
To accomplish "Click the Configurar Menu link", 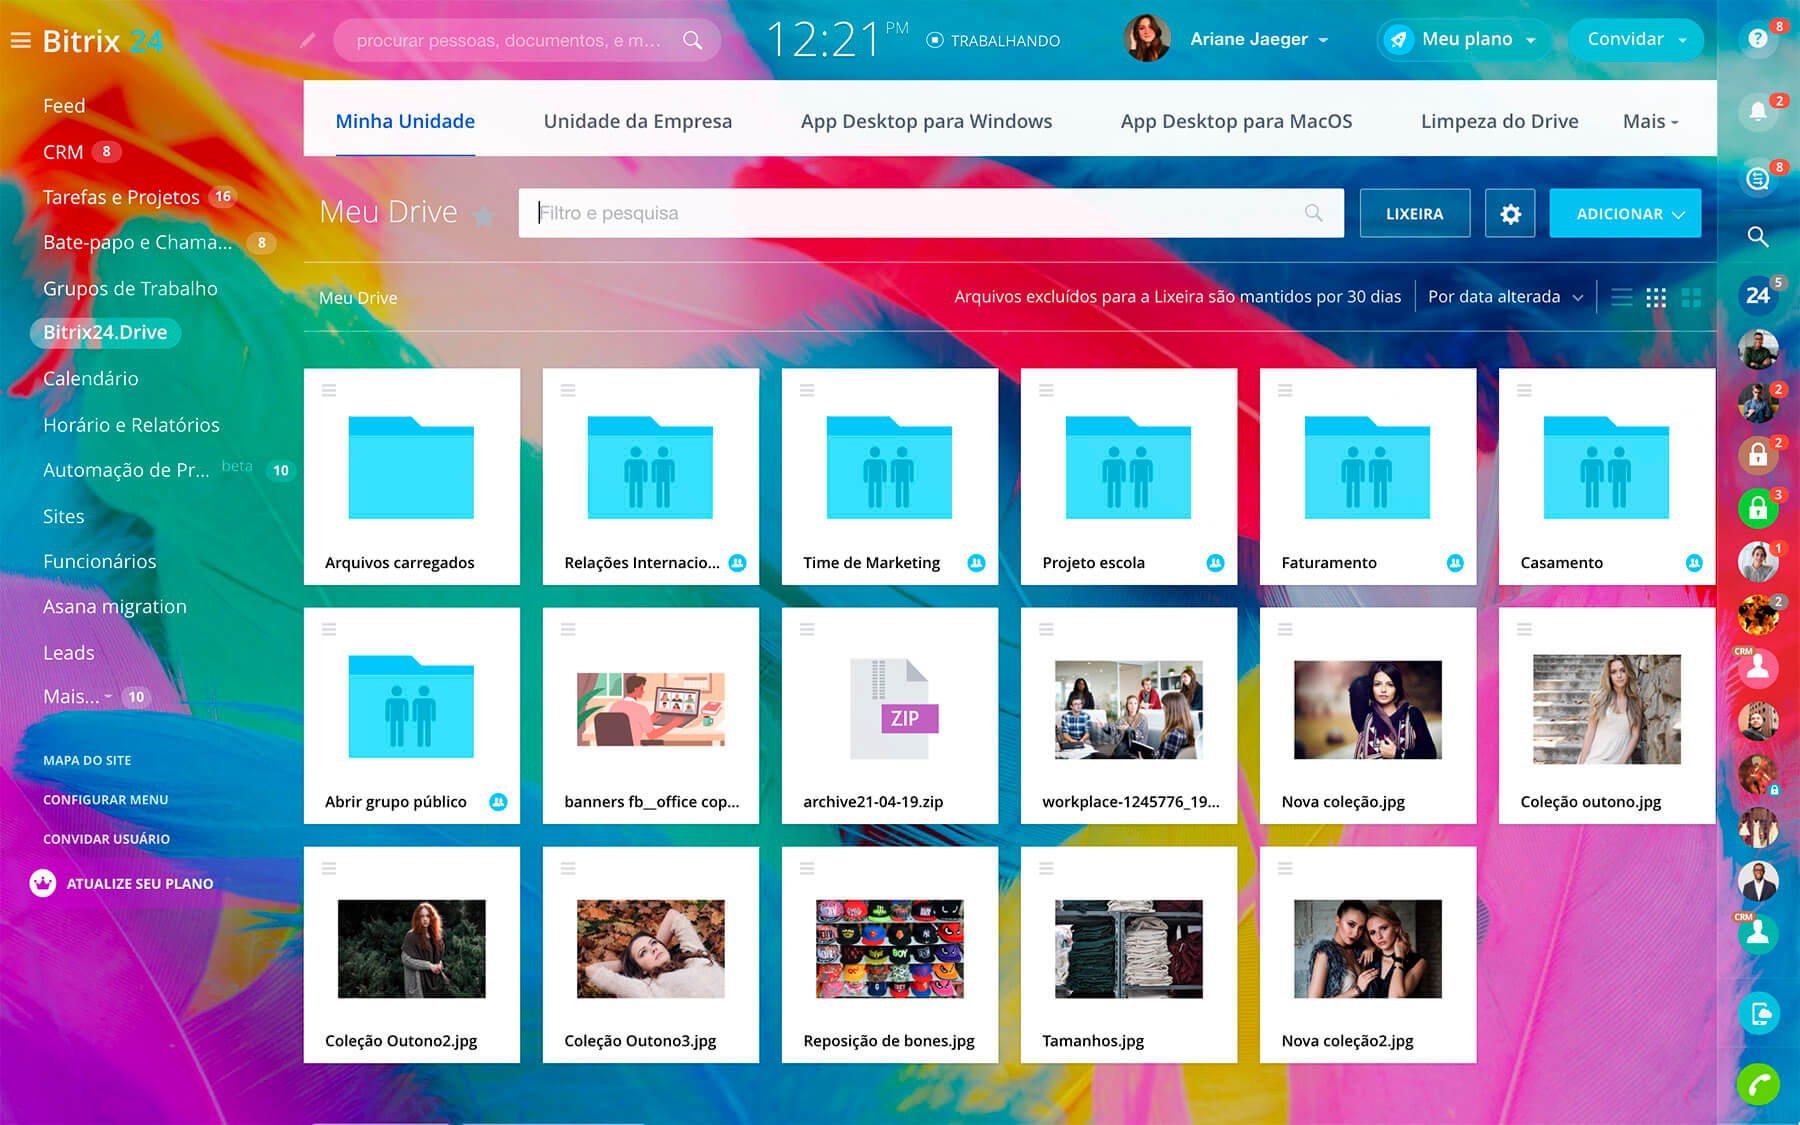I will point(105,800).
